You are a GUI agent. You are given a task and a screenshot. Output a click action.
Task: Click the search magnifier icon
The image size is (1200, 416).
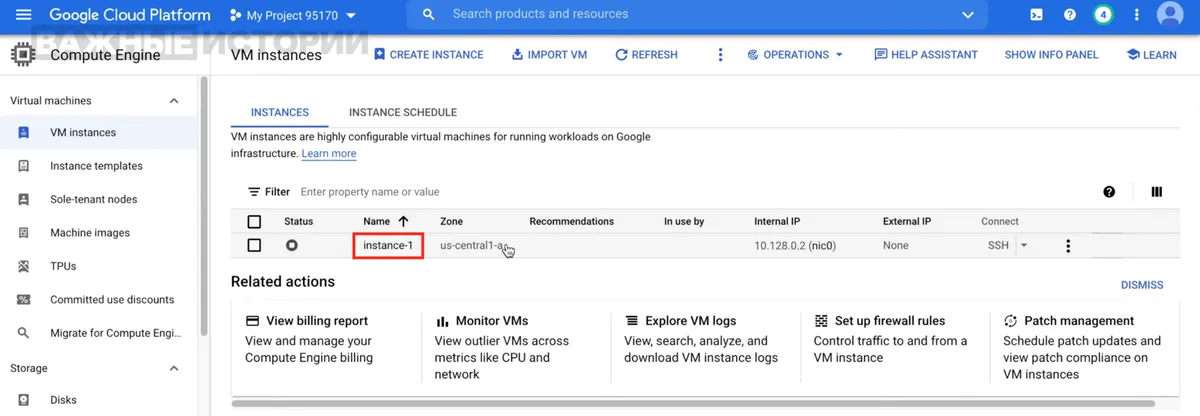[429, 15]
